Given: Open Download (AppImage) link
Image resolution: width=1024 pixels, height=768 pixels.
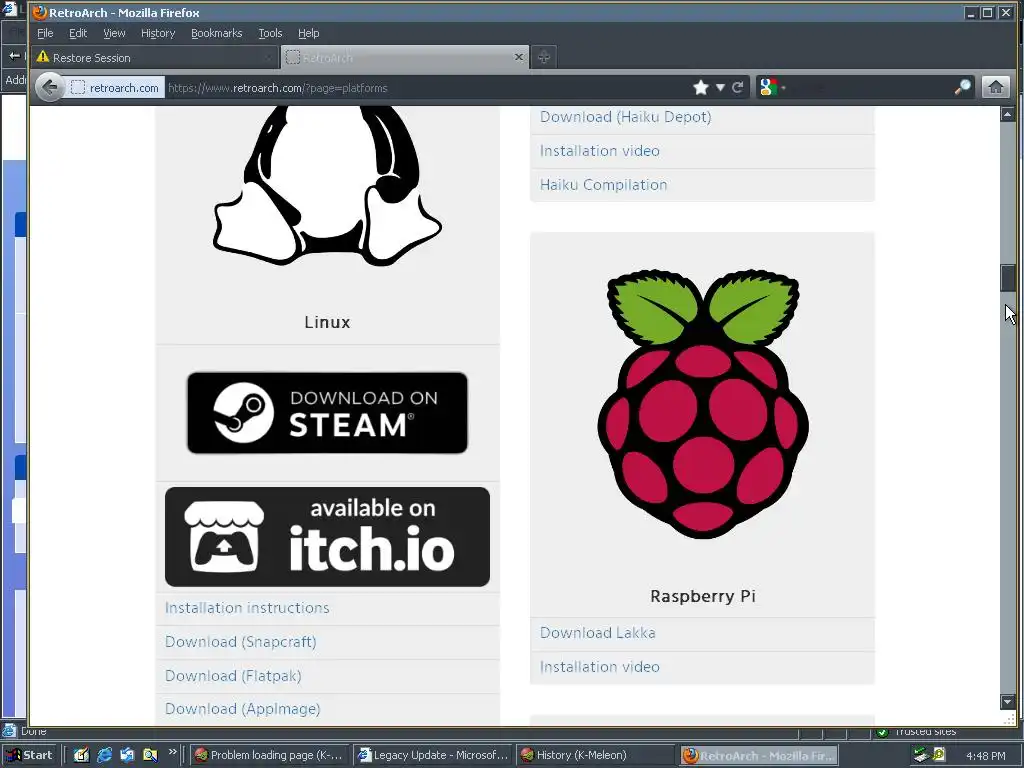Looking at the screenshot, I should pyautogui.click(x=242, y=709).
